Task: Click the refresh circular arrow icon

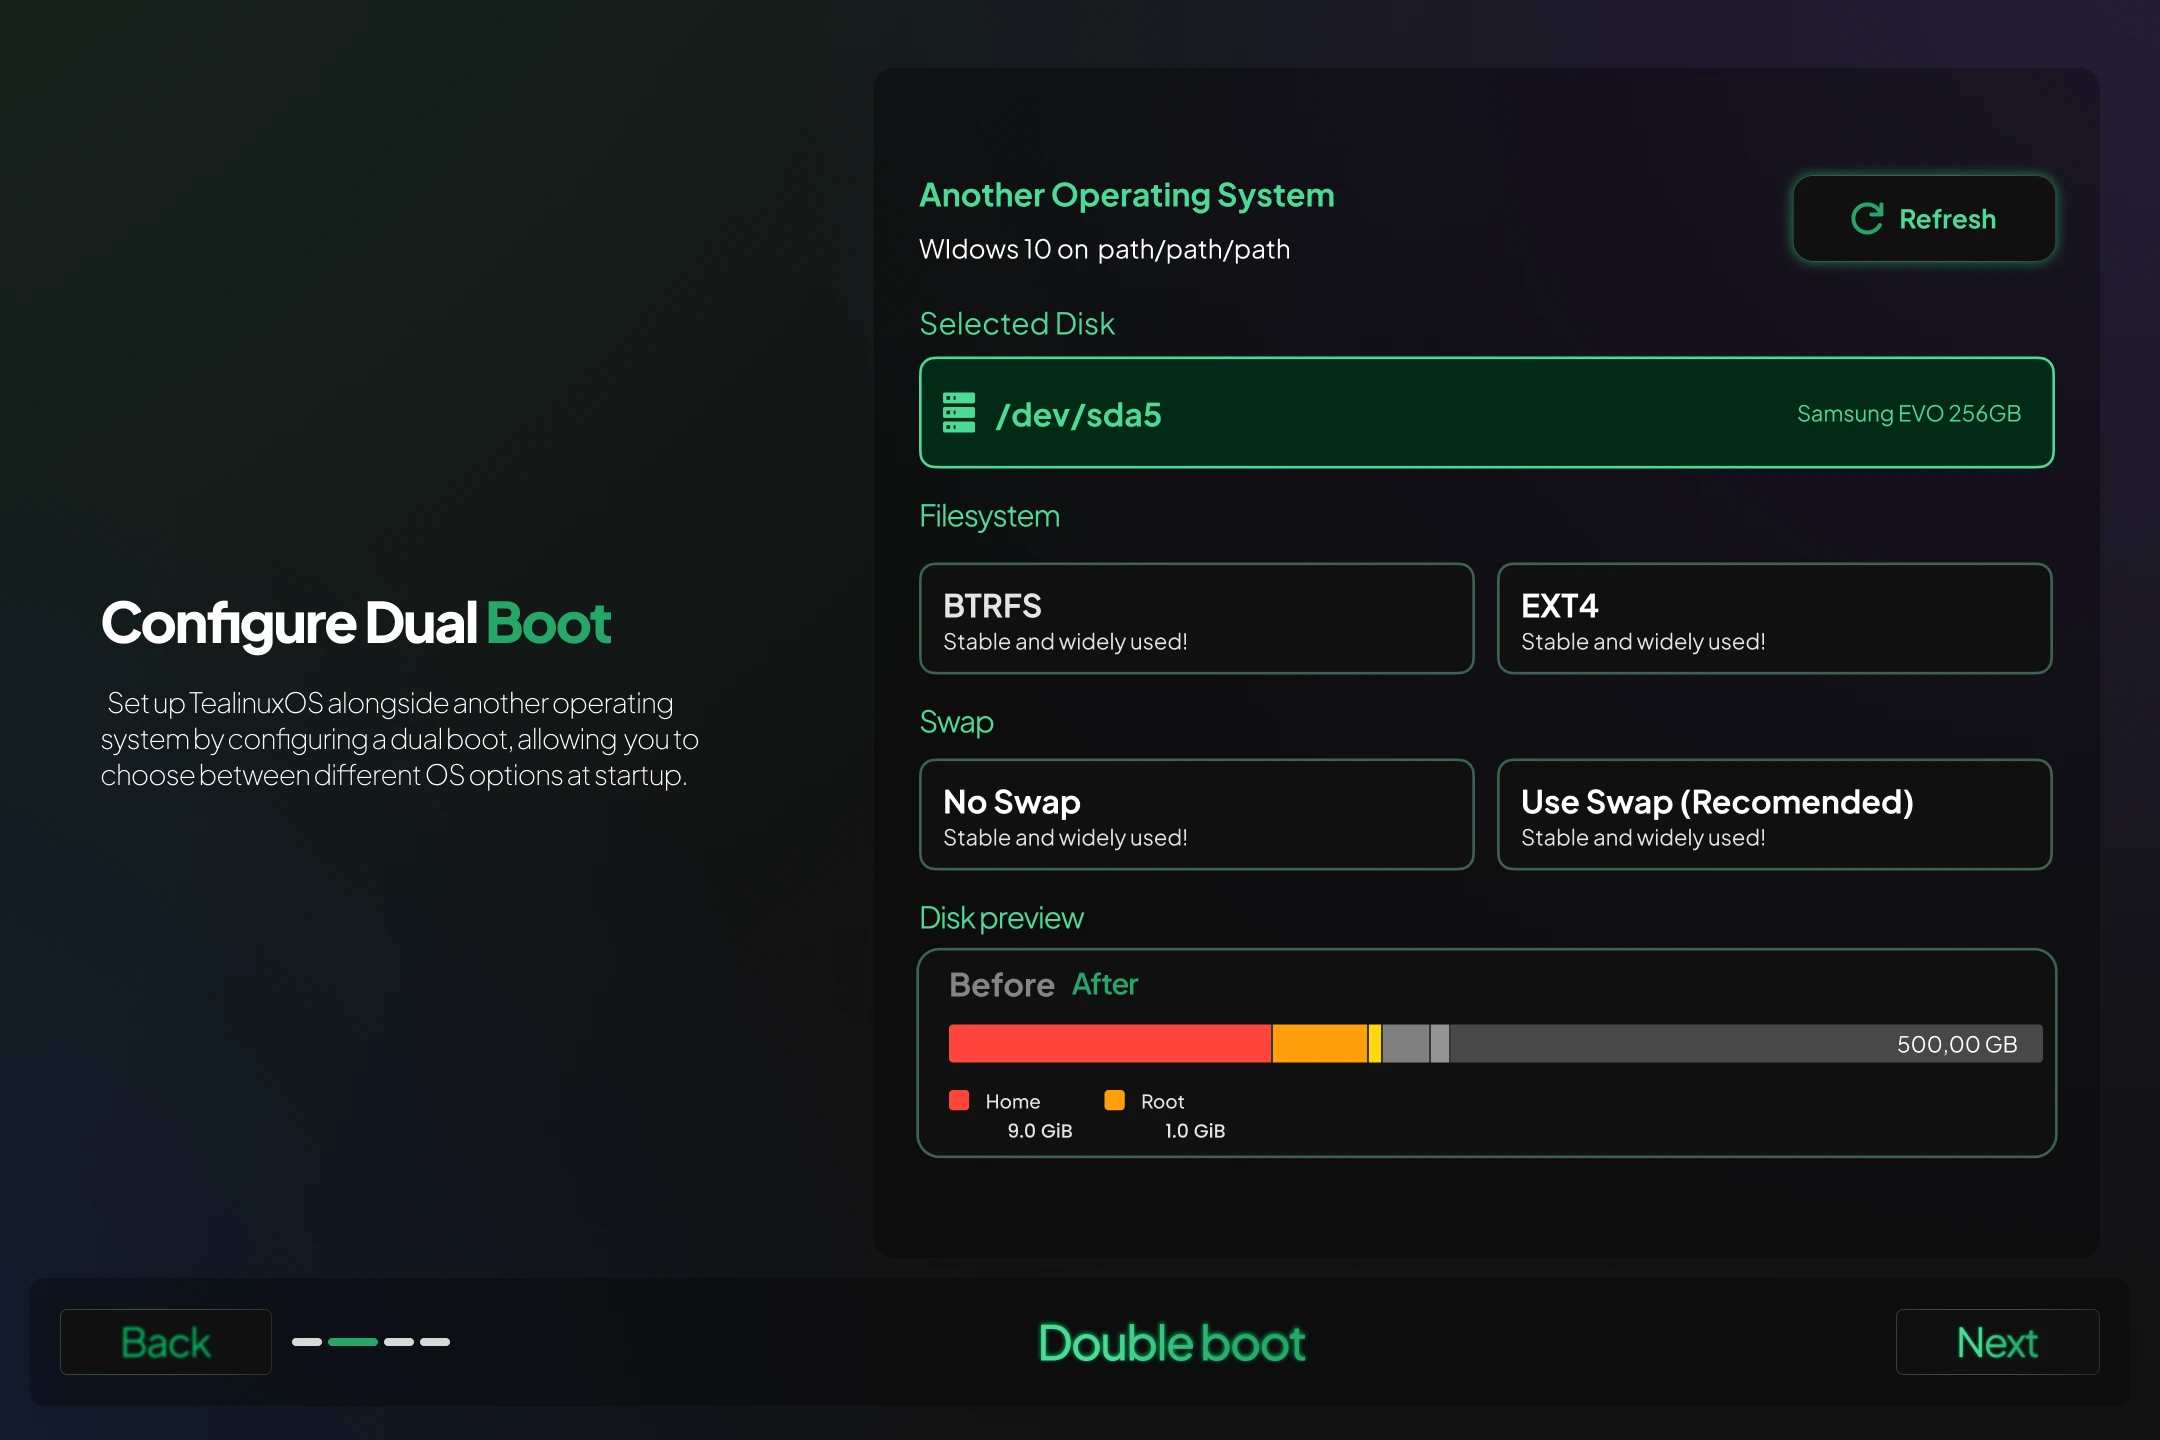Action: pos(1866,218)
